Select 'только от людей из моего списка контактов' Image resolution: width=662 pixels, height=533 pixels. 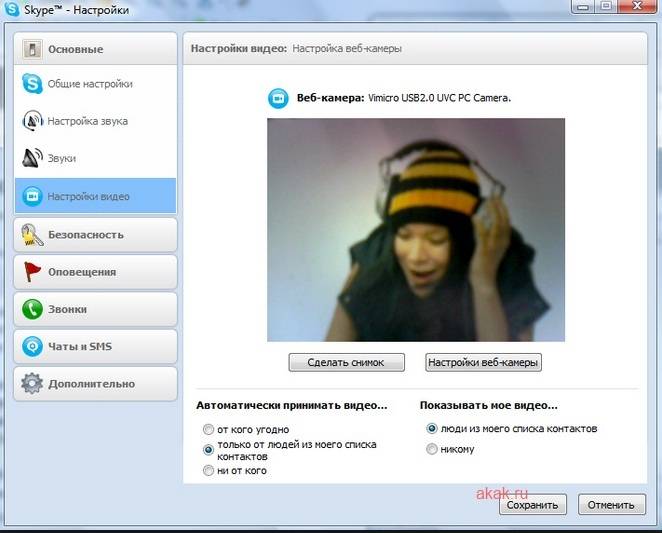click(208, 450)
